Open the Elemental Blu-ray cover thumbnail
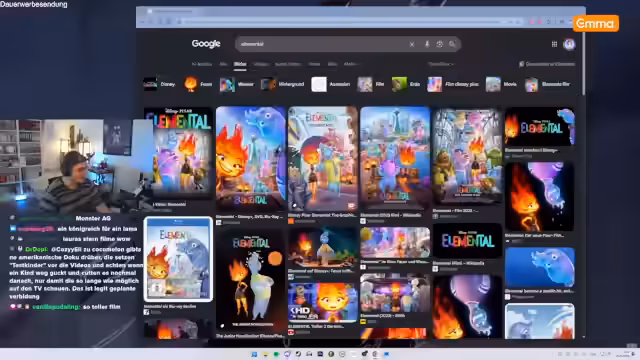The image size is (640, 360). click(178, 259)
